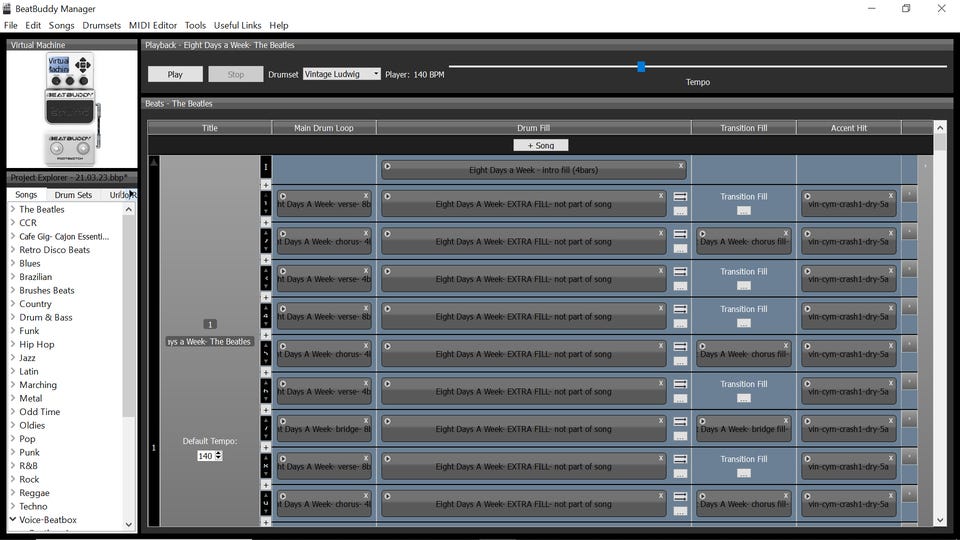Preview the bridge fill transition clip
Viewport: 960px width, 540px height.
tap(702, 421)
